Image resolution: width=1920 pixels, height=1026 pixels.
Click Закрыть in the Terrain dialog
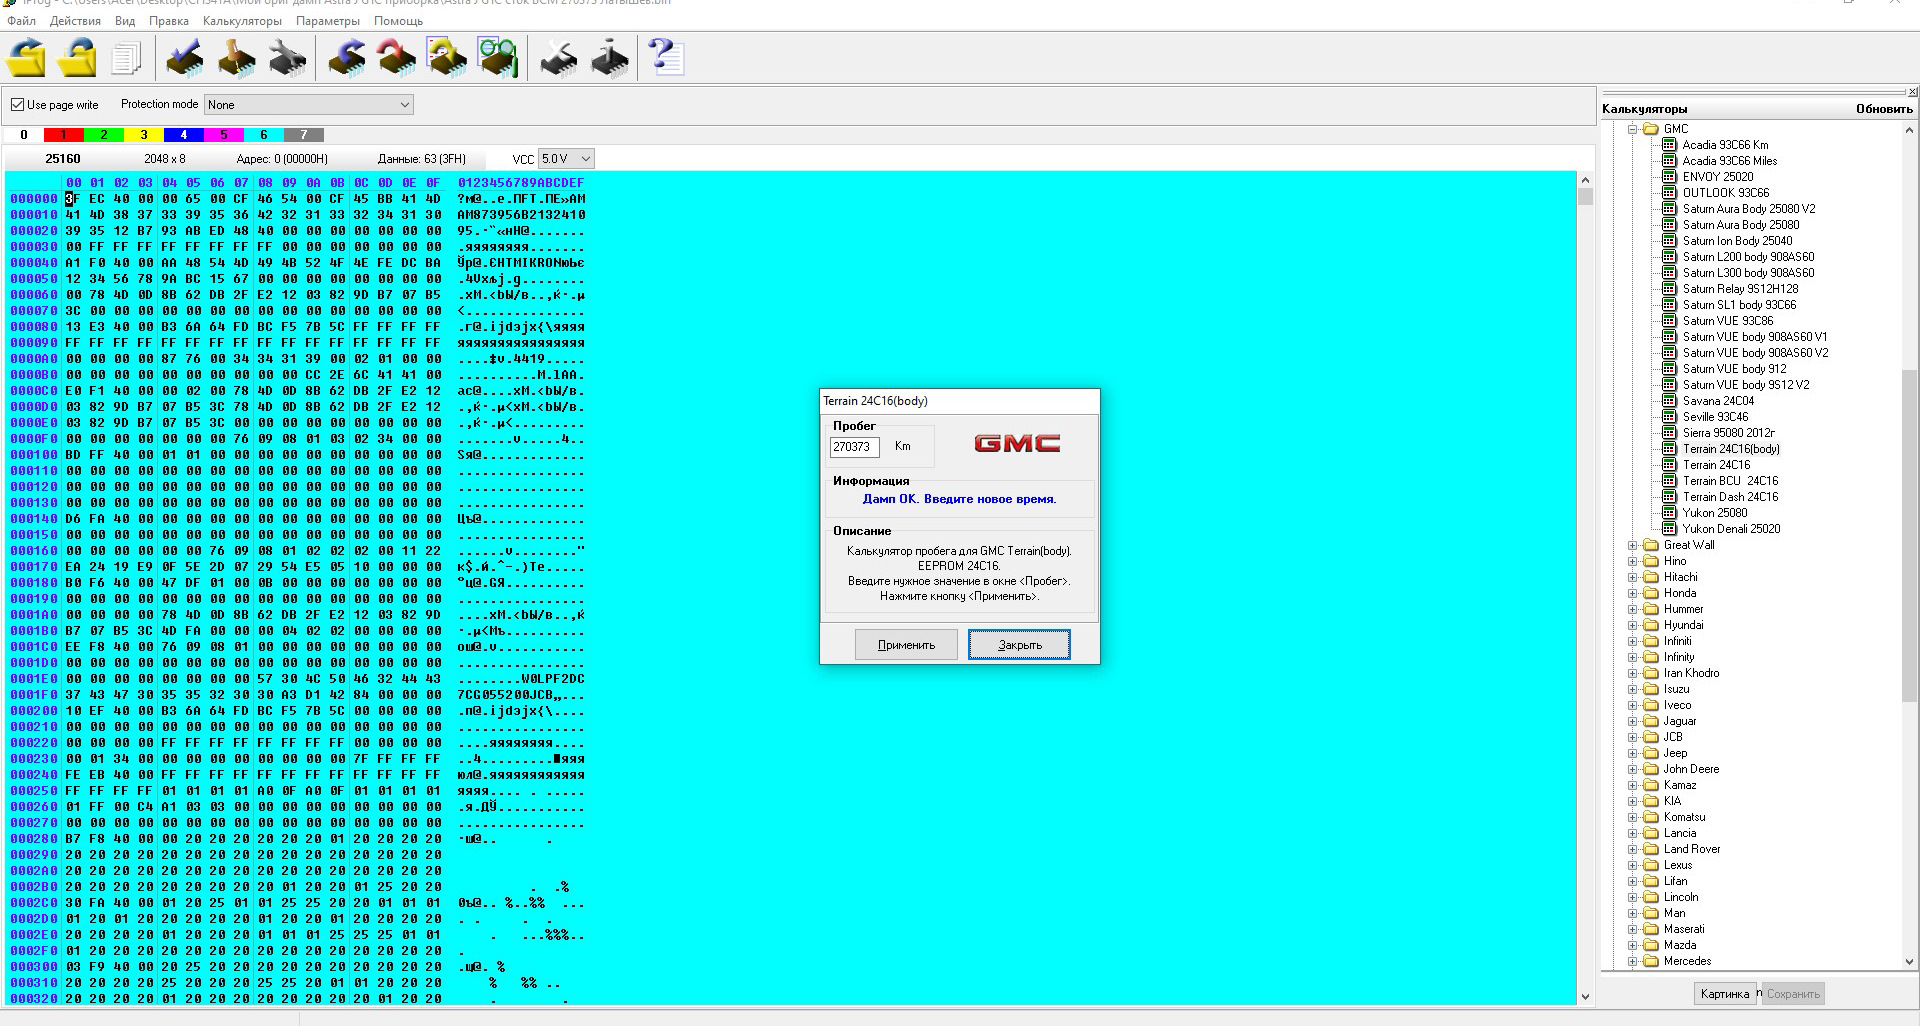tap(1019, 645)
